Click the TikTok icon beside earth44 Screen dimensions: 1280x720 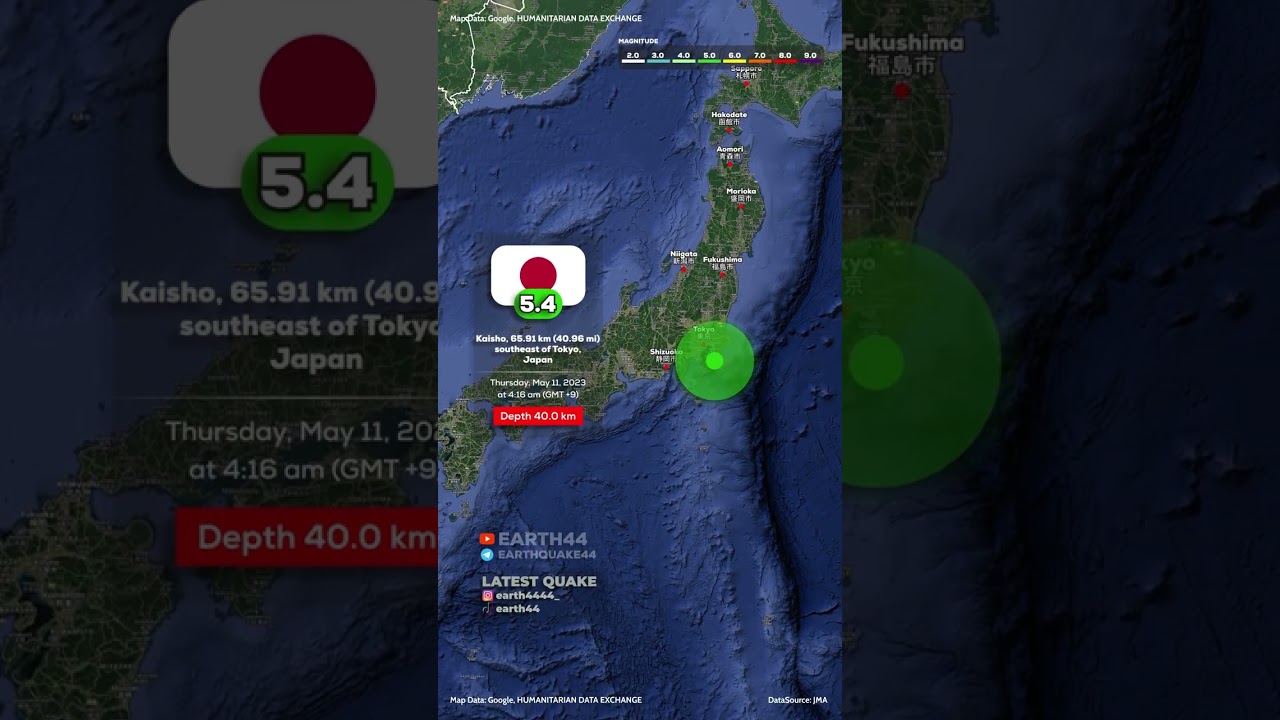pos(487,608)
